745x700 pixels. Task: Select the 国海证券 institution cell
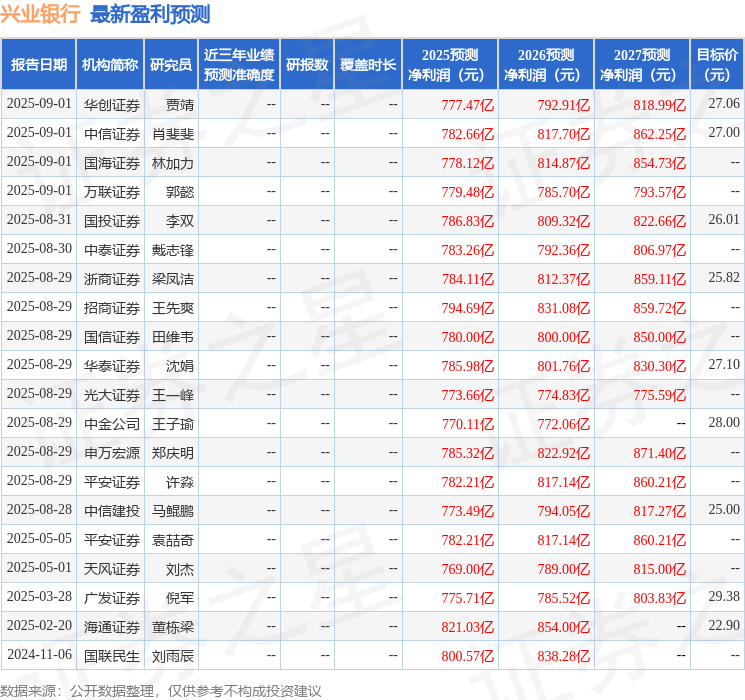pyautogui.click(x=112, y=163)
